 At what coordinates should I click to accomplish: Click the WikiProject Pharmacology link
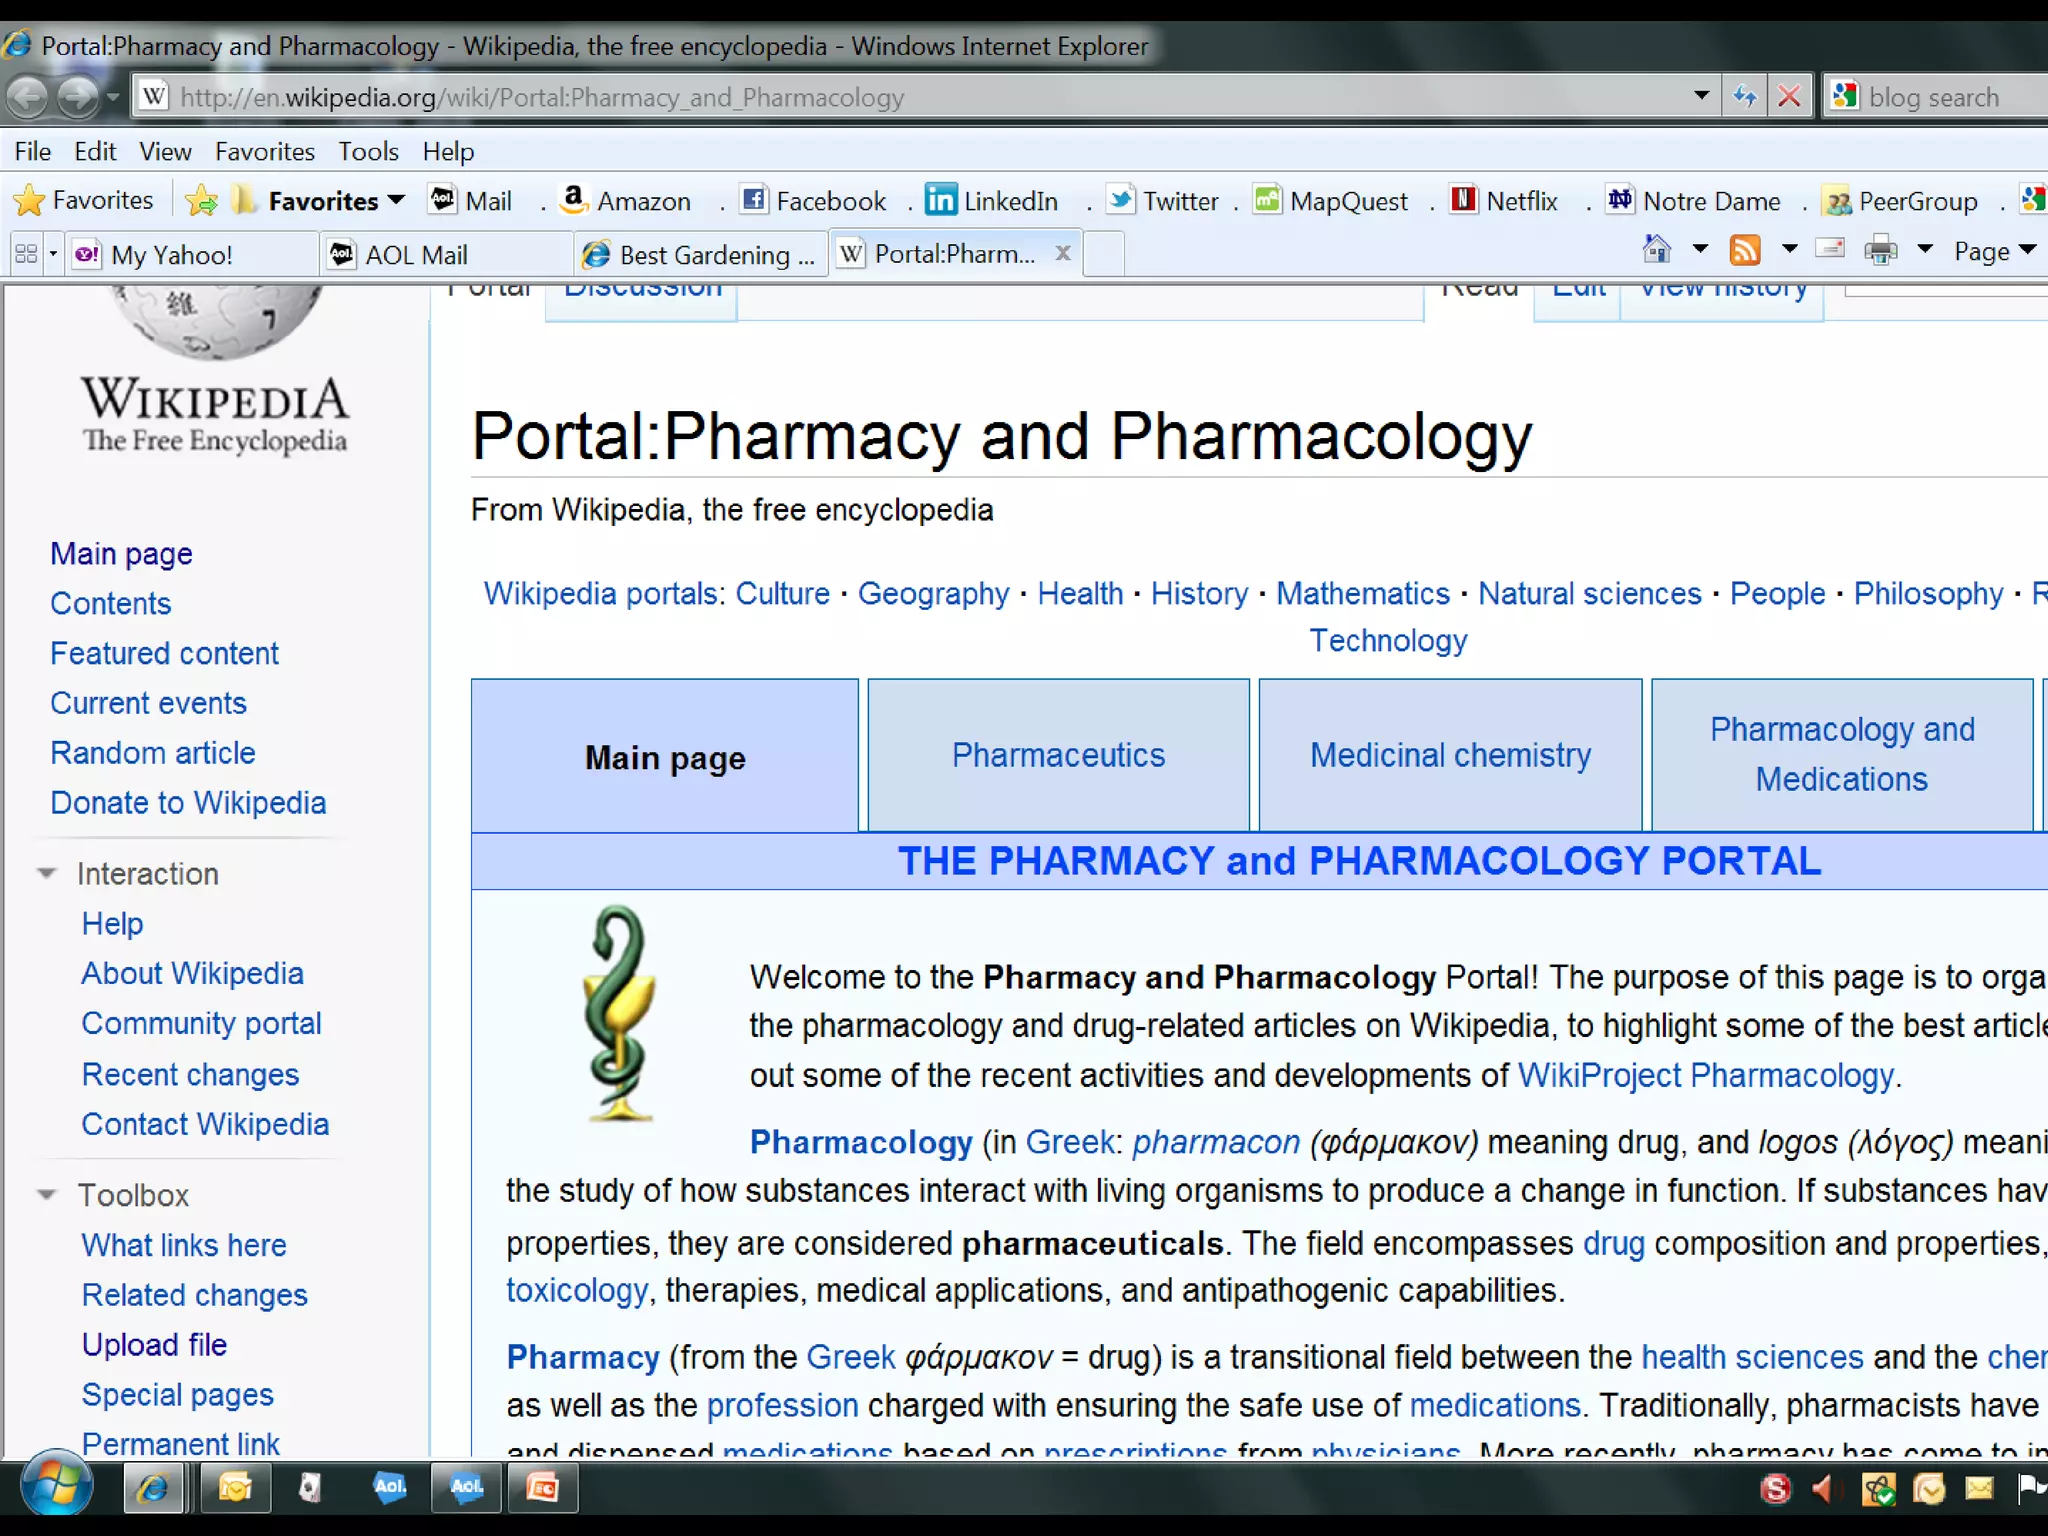[1705, 1075]
